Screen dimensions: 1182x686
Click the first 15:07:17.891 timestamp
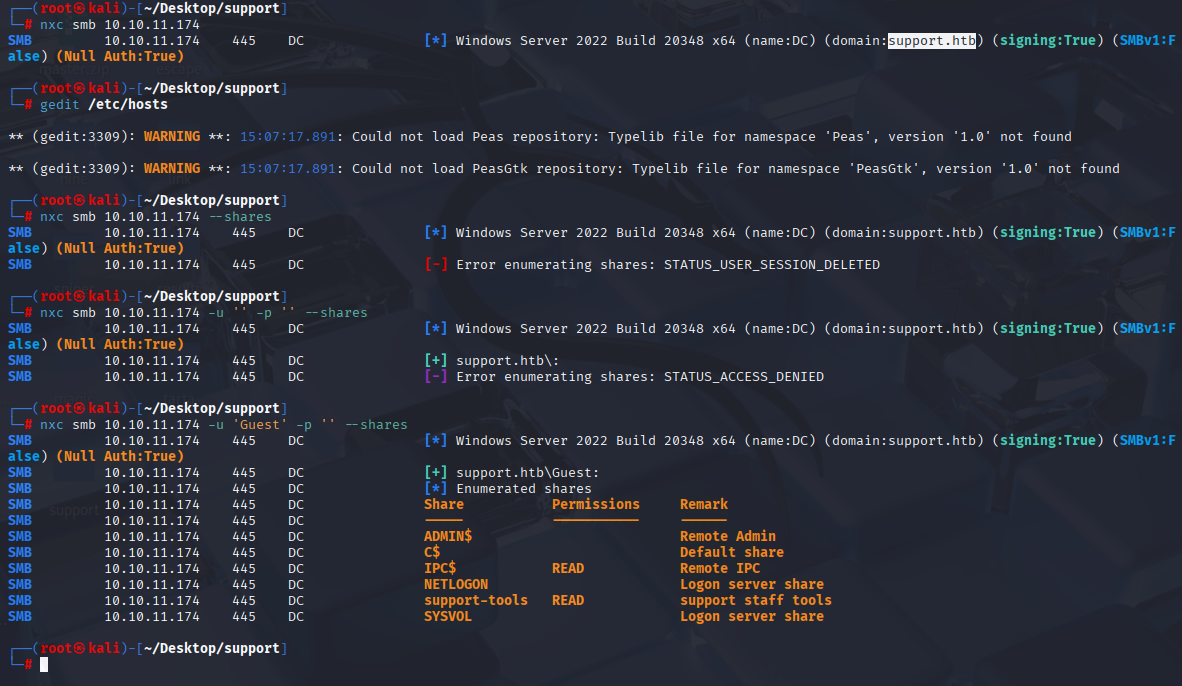pyautogui.click(x=288, y=136)
